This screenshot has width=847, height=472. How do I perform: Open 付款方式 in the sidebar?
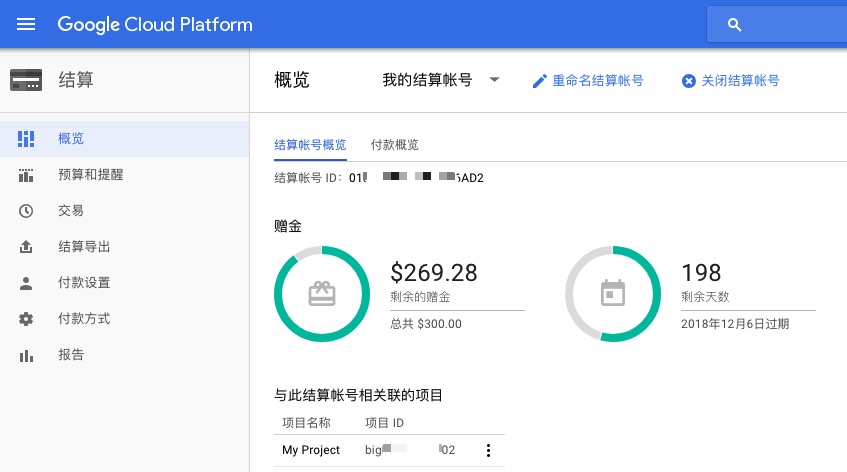124,319
